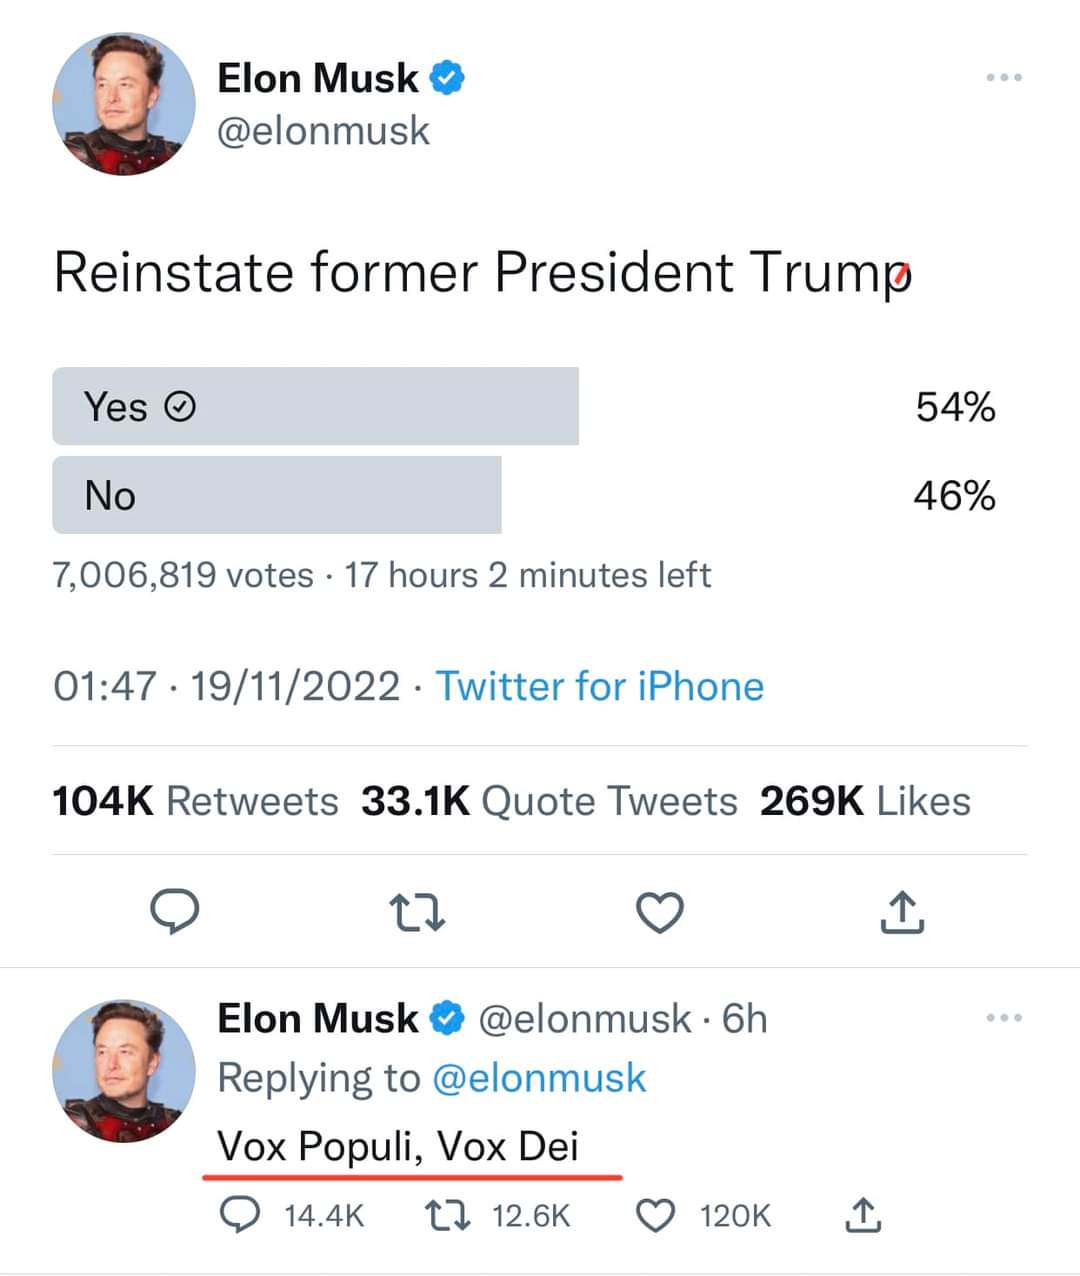Retweet the main poll tweet
Screen dimensions: 1080x1276
[x=417, y=912]
